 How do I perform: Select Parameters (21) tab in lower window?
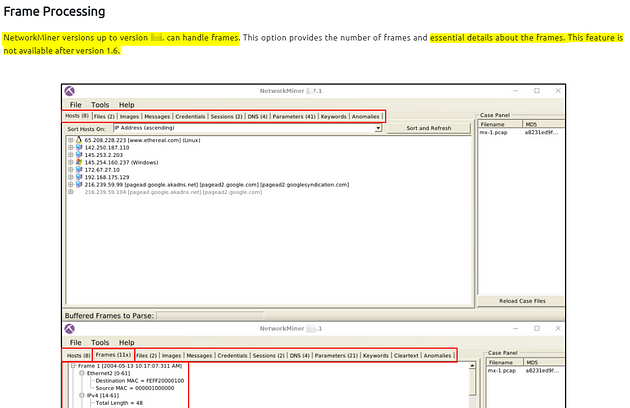point(336,356)
